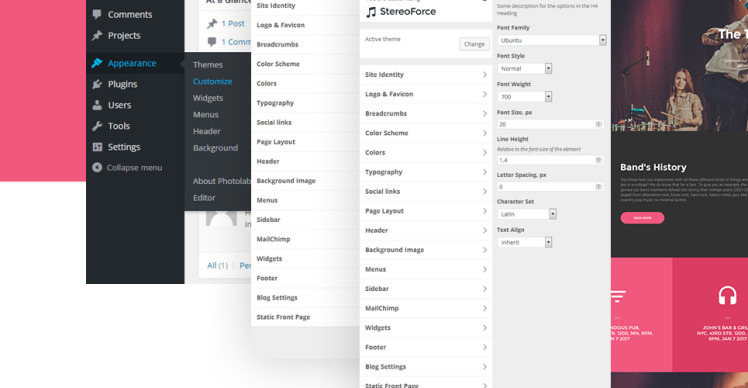Collapse the admin menu with arrow icon

pyautogui.click(x=97, y=168)
